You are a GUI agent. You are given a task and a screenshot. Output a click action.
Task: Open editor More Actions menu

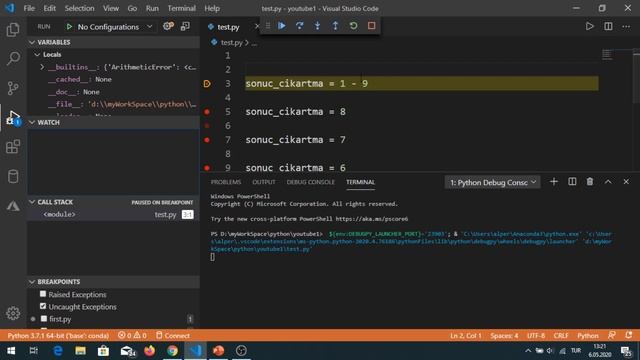pyautogui.click(x=626, y=27)
